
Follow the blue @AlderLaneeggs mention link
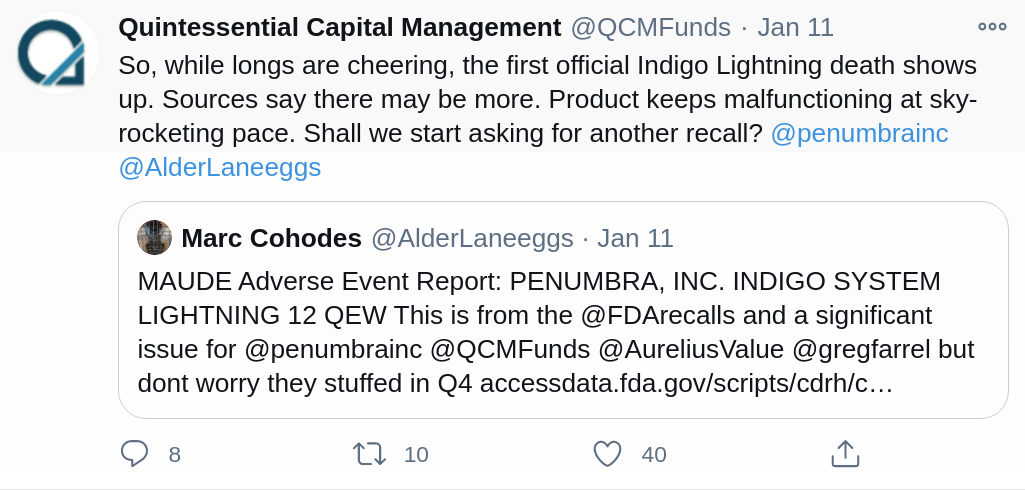point(220,167)
